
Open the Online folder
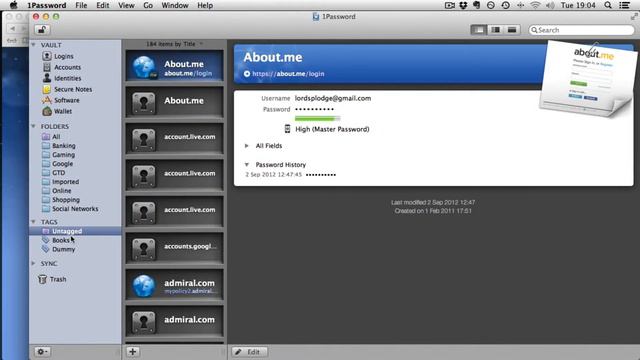61,190
